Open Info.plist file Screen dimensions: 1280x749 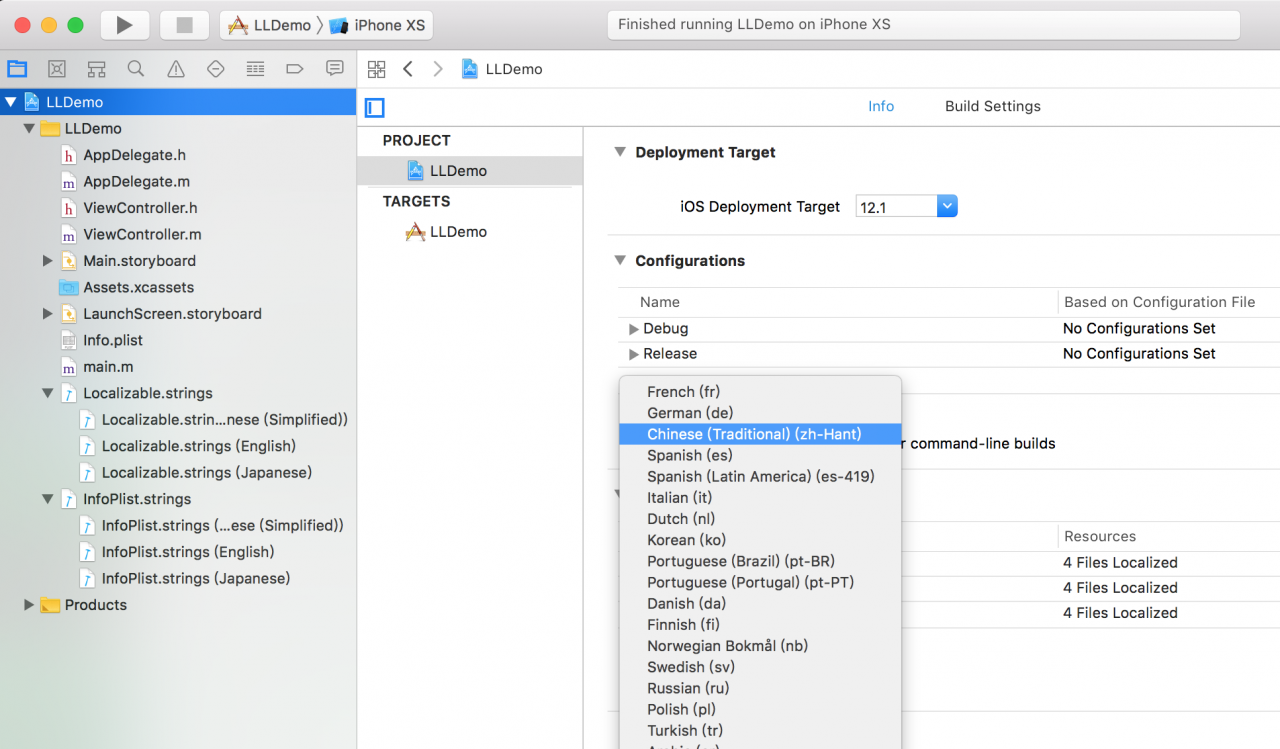(113, 341)
